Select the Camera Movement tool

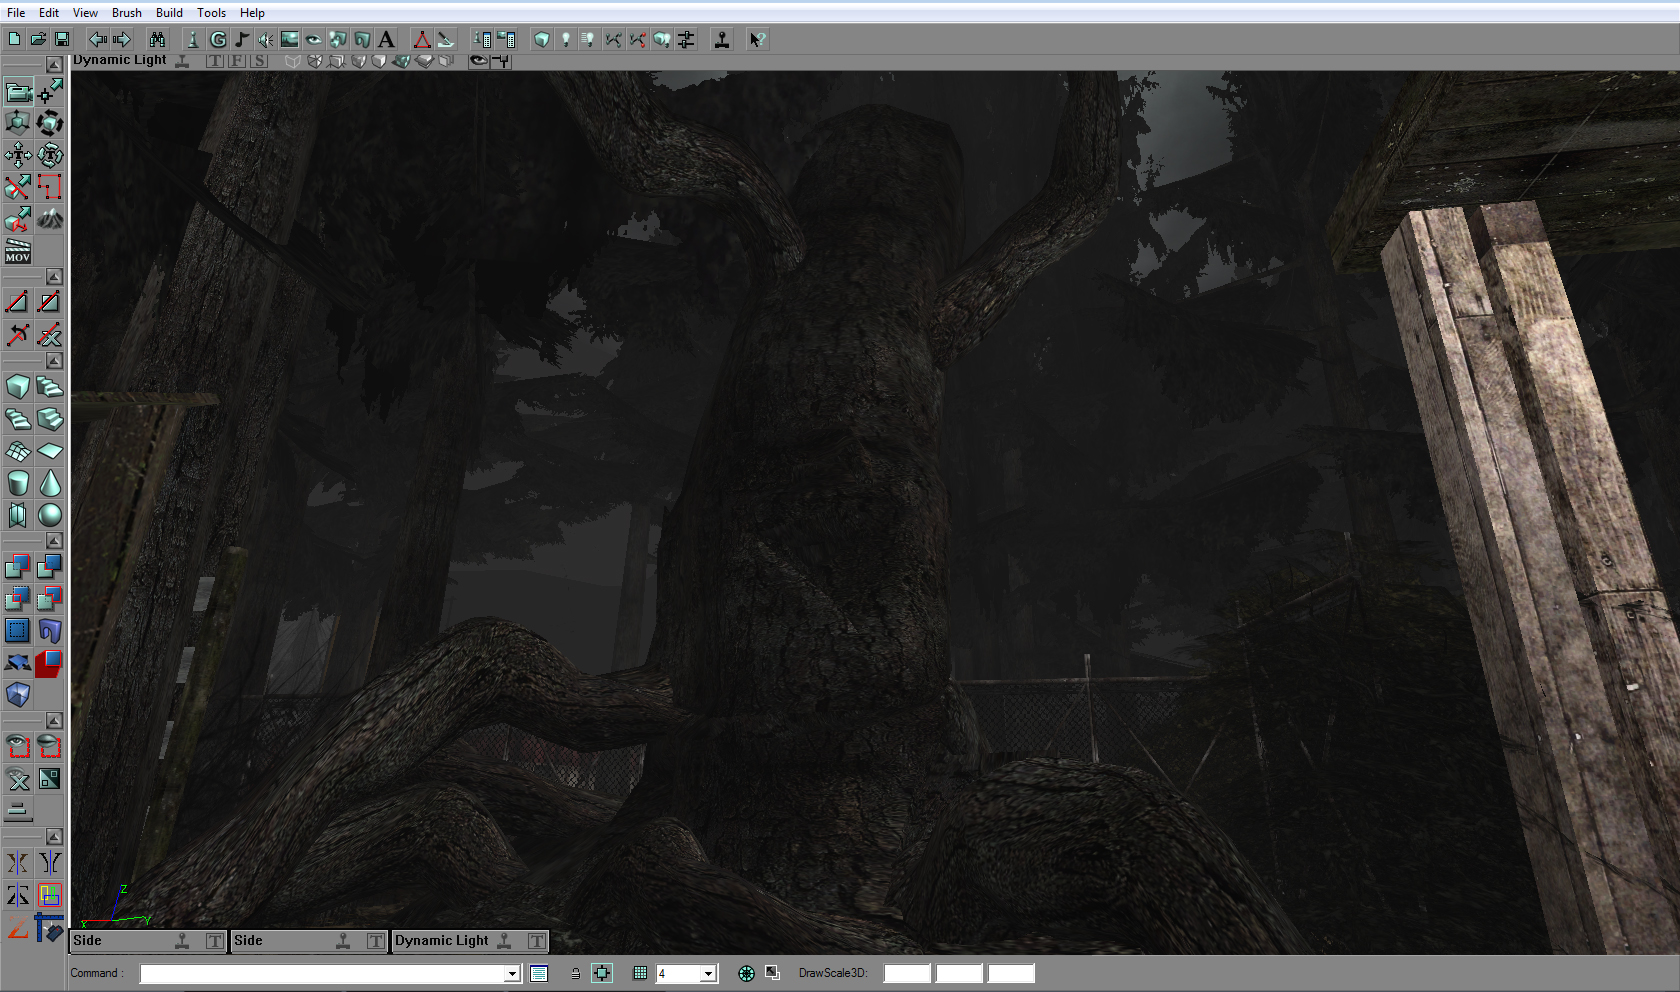pyautogui.click(x=18, y=92)
